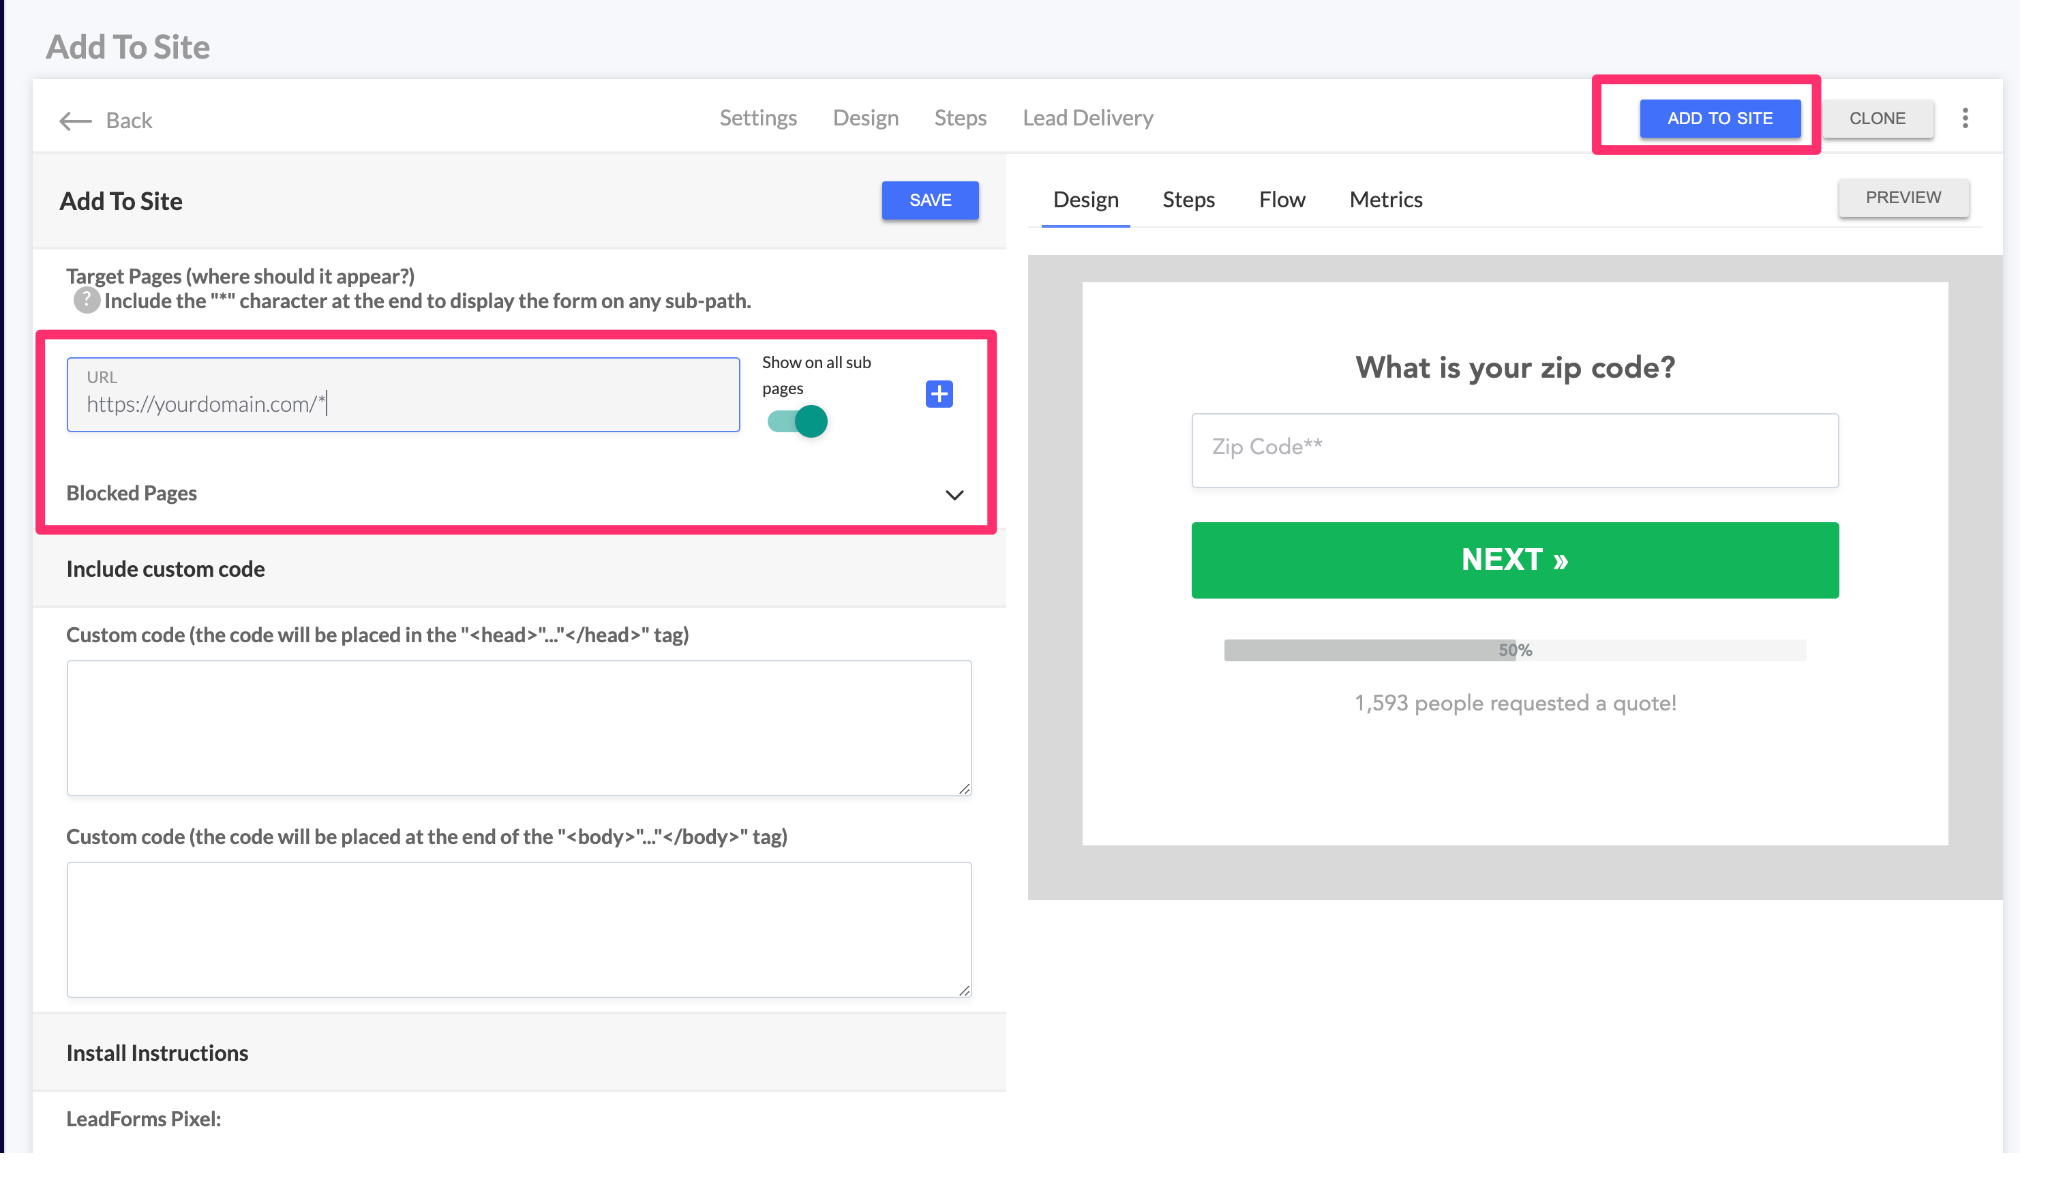
Task: Click the blue plus add URL icon
Action: [x=939, y=394]
